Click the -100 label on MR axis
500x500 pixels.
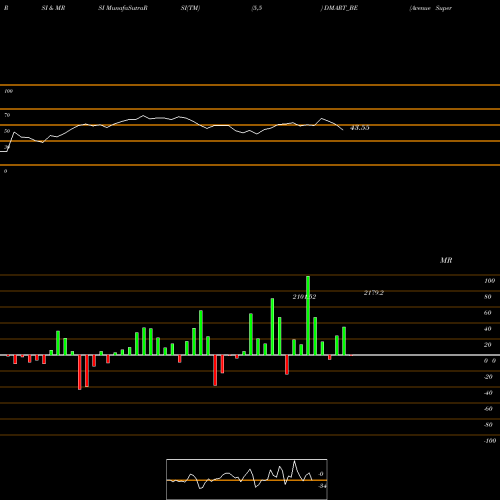(490, 441)
